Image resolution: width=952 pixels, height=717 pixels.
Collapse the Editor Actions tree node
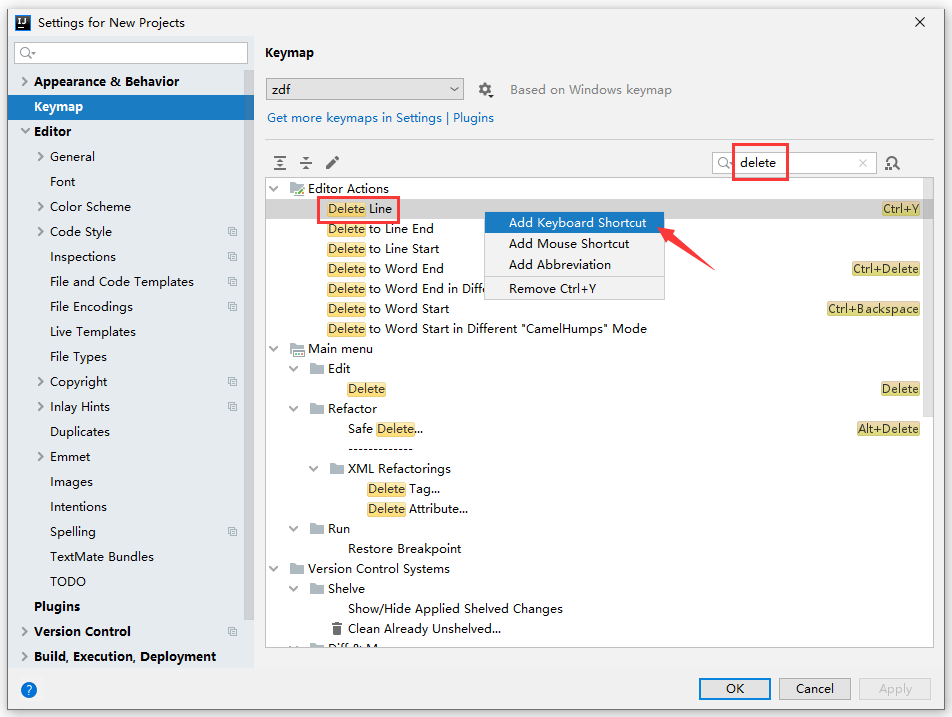[274, 188]
